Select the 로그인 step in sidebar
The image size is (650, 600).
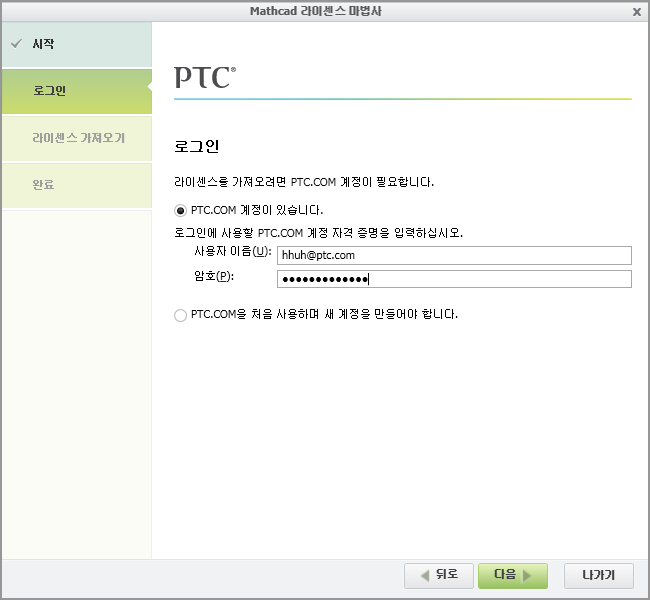click(x=77, y=91)
